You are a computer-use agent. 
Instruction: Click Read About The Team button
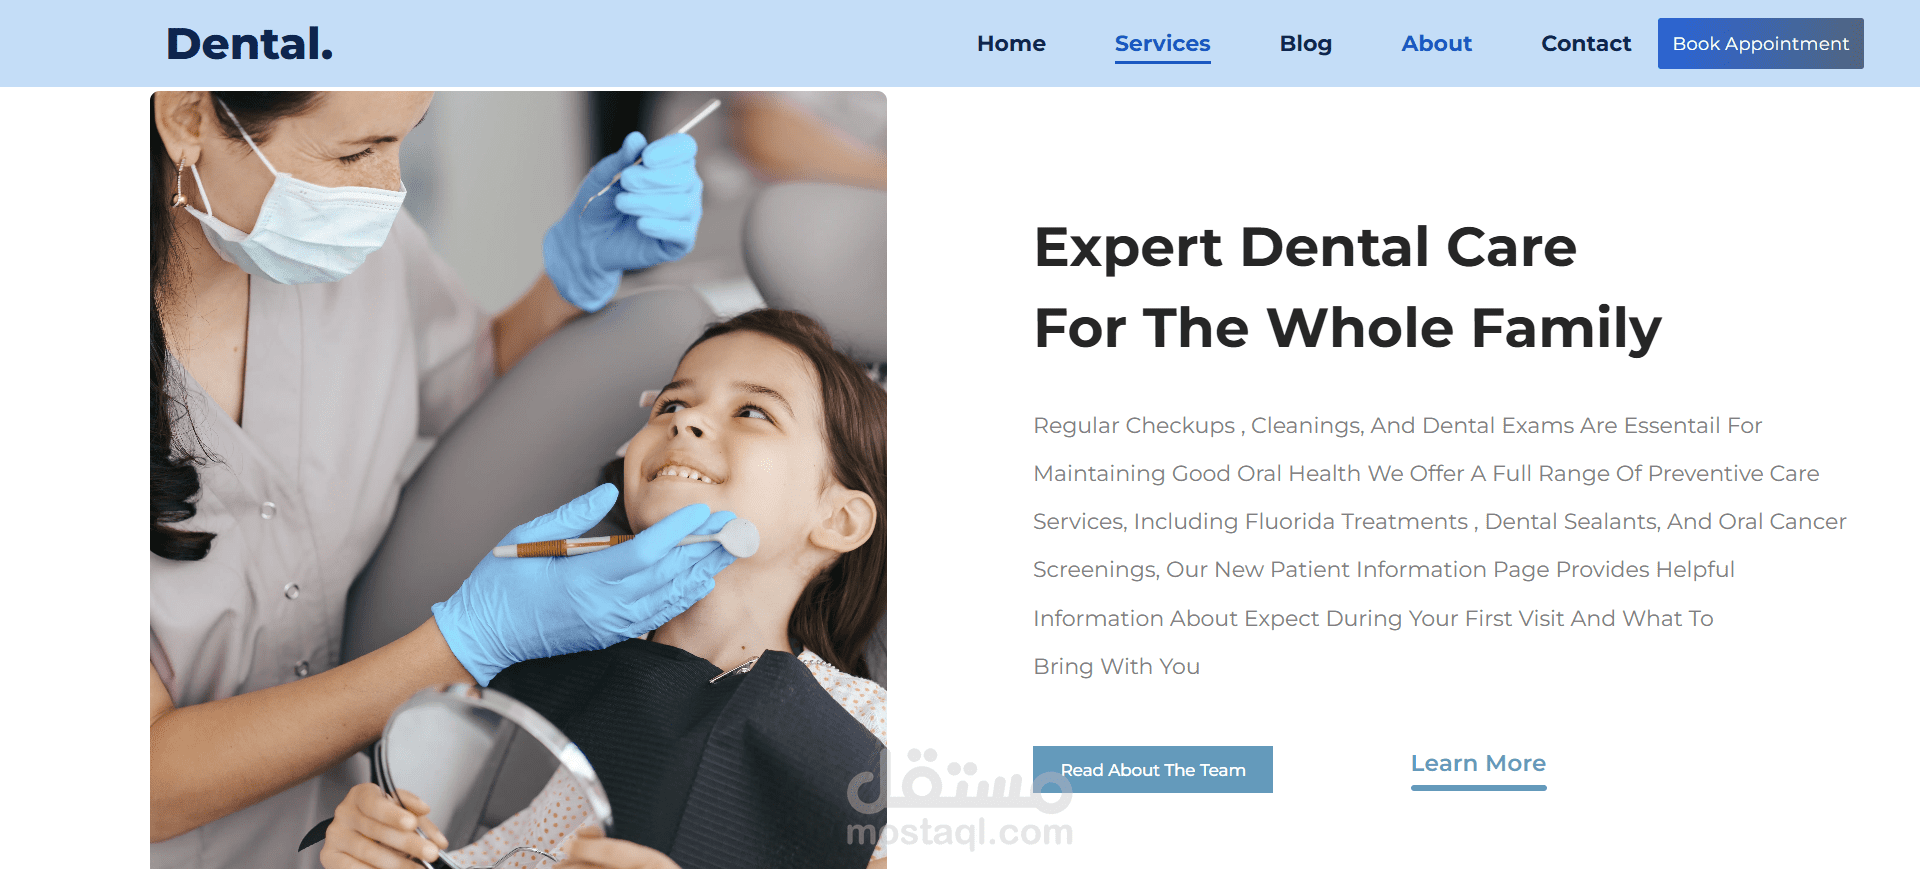(1152, 770)
